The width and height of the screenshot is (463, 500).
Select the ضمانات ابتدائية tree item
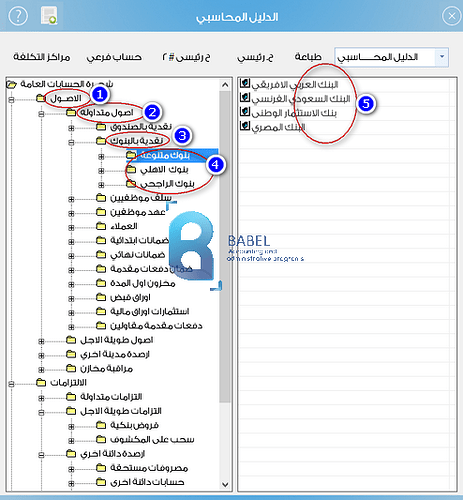[140, 240]
